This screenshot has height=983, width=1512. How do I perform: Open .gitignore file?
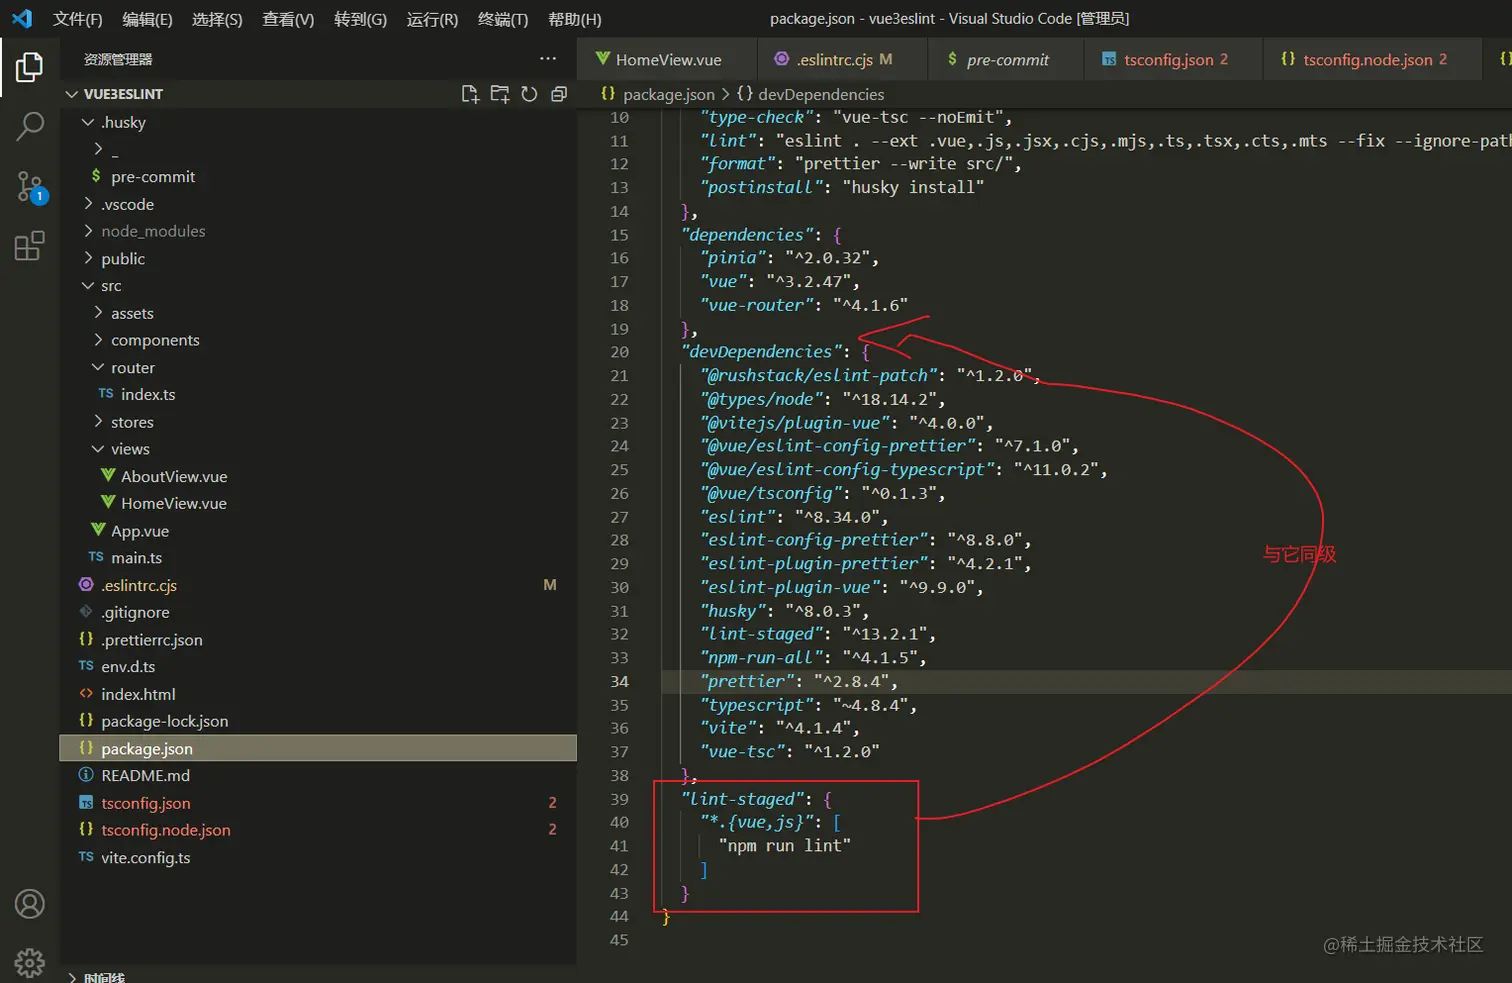click(x=318, y=612)
